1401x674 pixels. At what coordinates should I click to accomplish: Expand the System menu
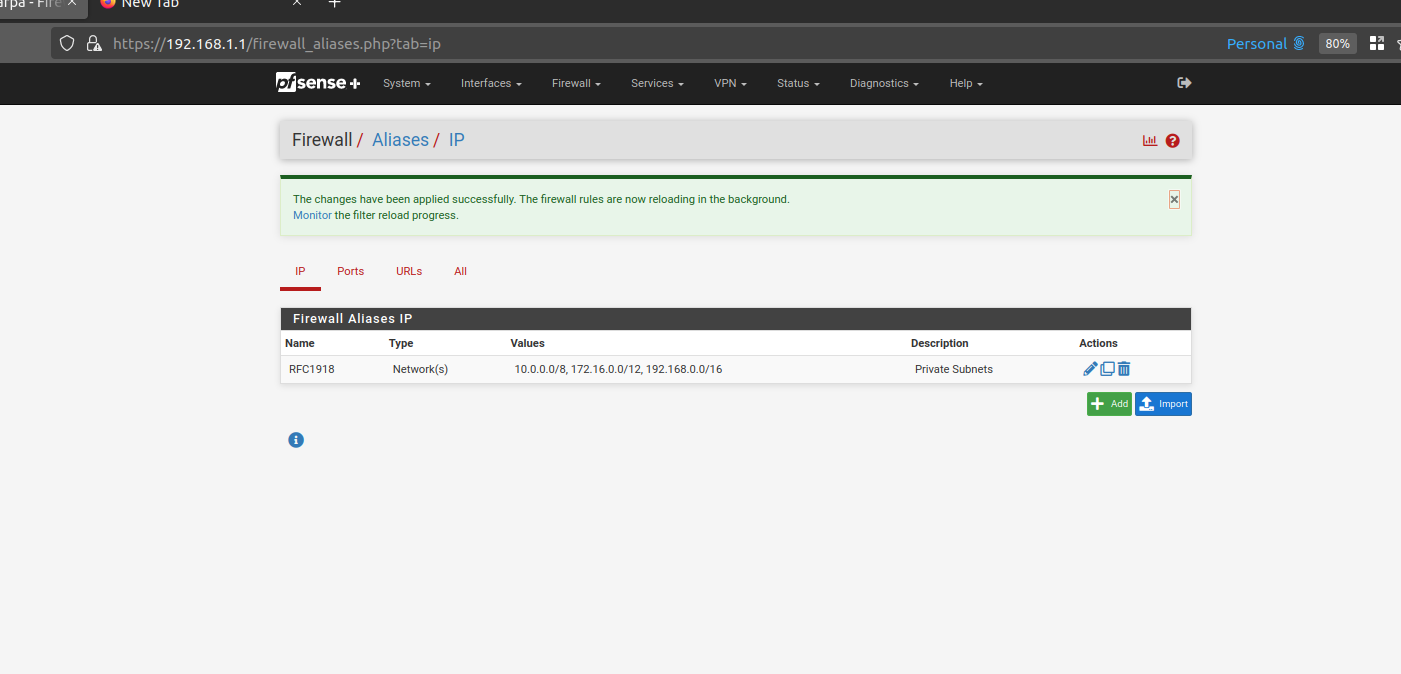(407, 83)
